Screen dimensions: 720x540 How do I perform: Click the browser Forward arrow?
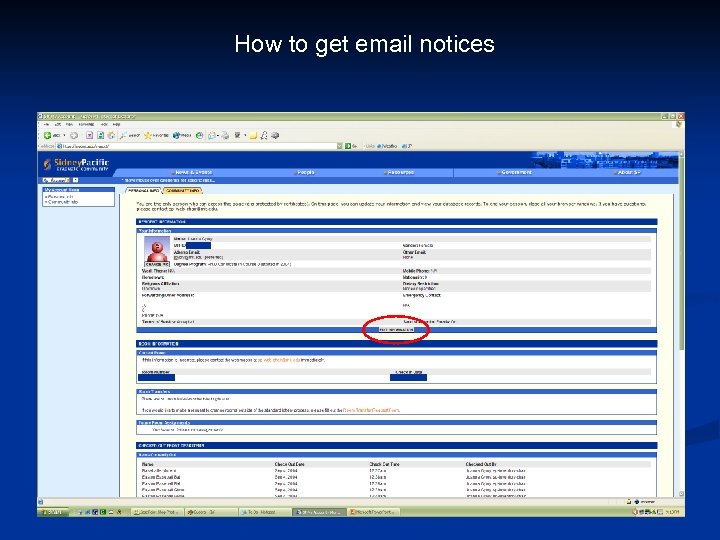click(x=74, y=135)
